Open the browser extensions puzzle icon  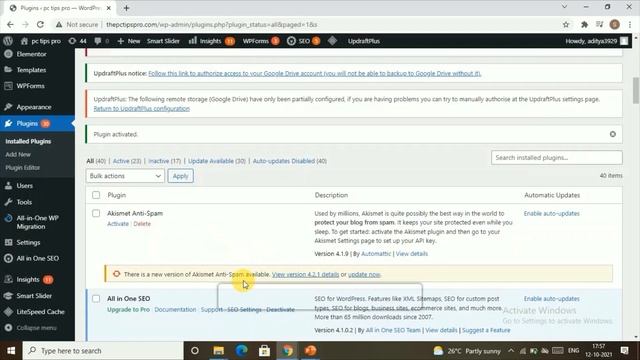(584, 24)
